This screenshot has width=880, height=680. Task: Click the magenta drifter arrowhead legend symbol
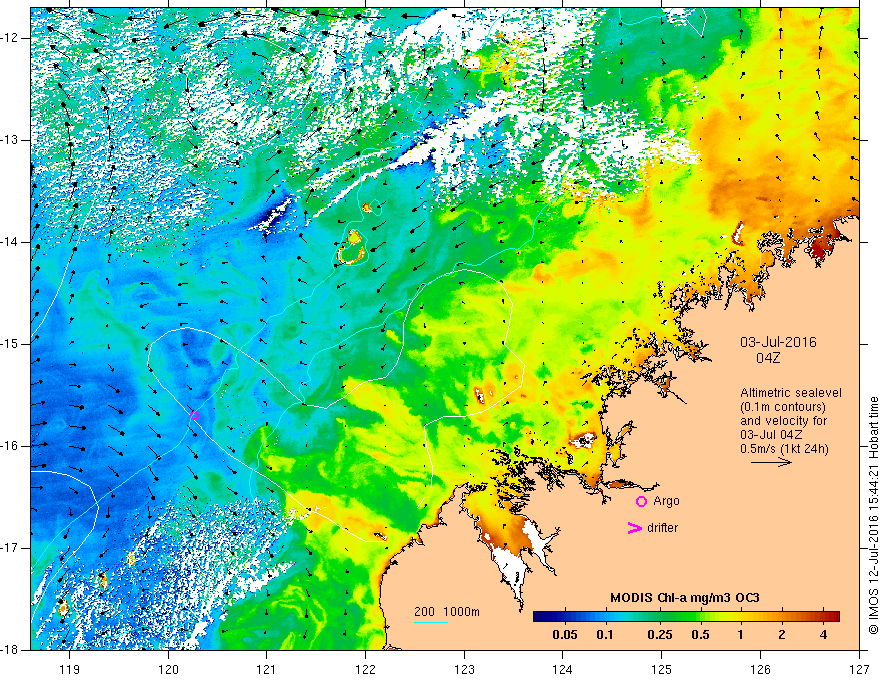click(634, 528)
